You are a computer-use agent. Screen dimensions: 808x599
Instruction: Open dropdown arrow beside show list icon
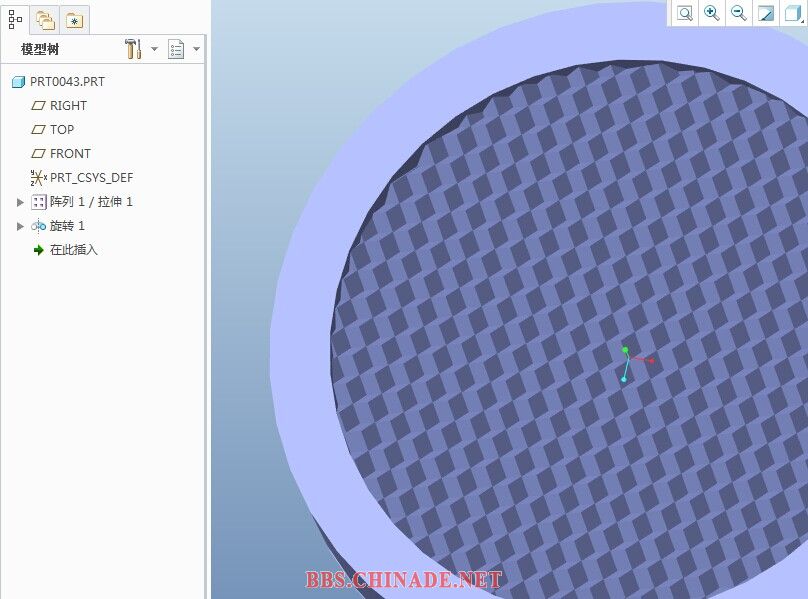tap(196, 49)
